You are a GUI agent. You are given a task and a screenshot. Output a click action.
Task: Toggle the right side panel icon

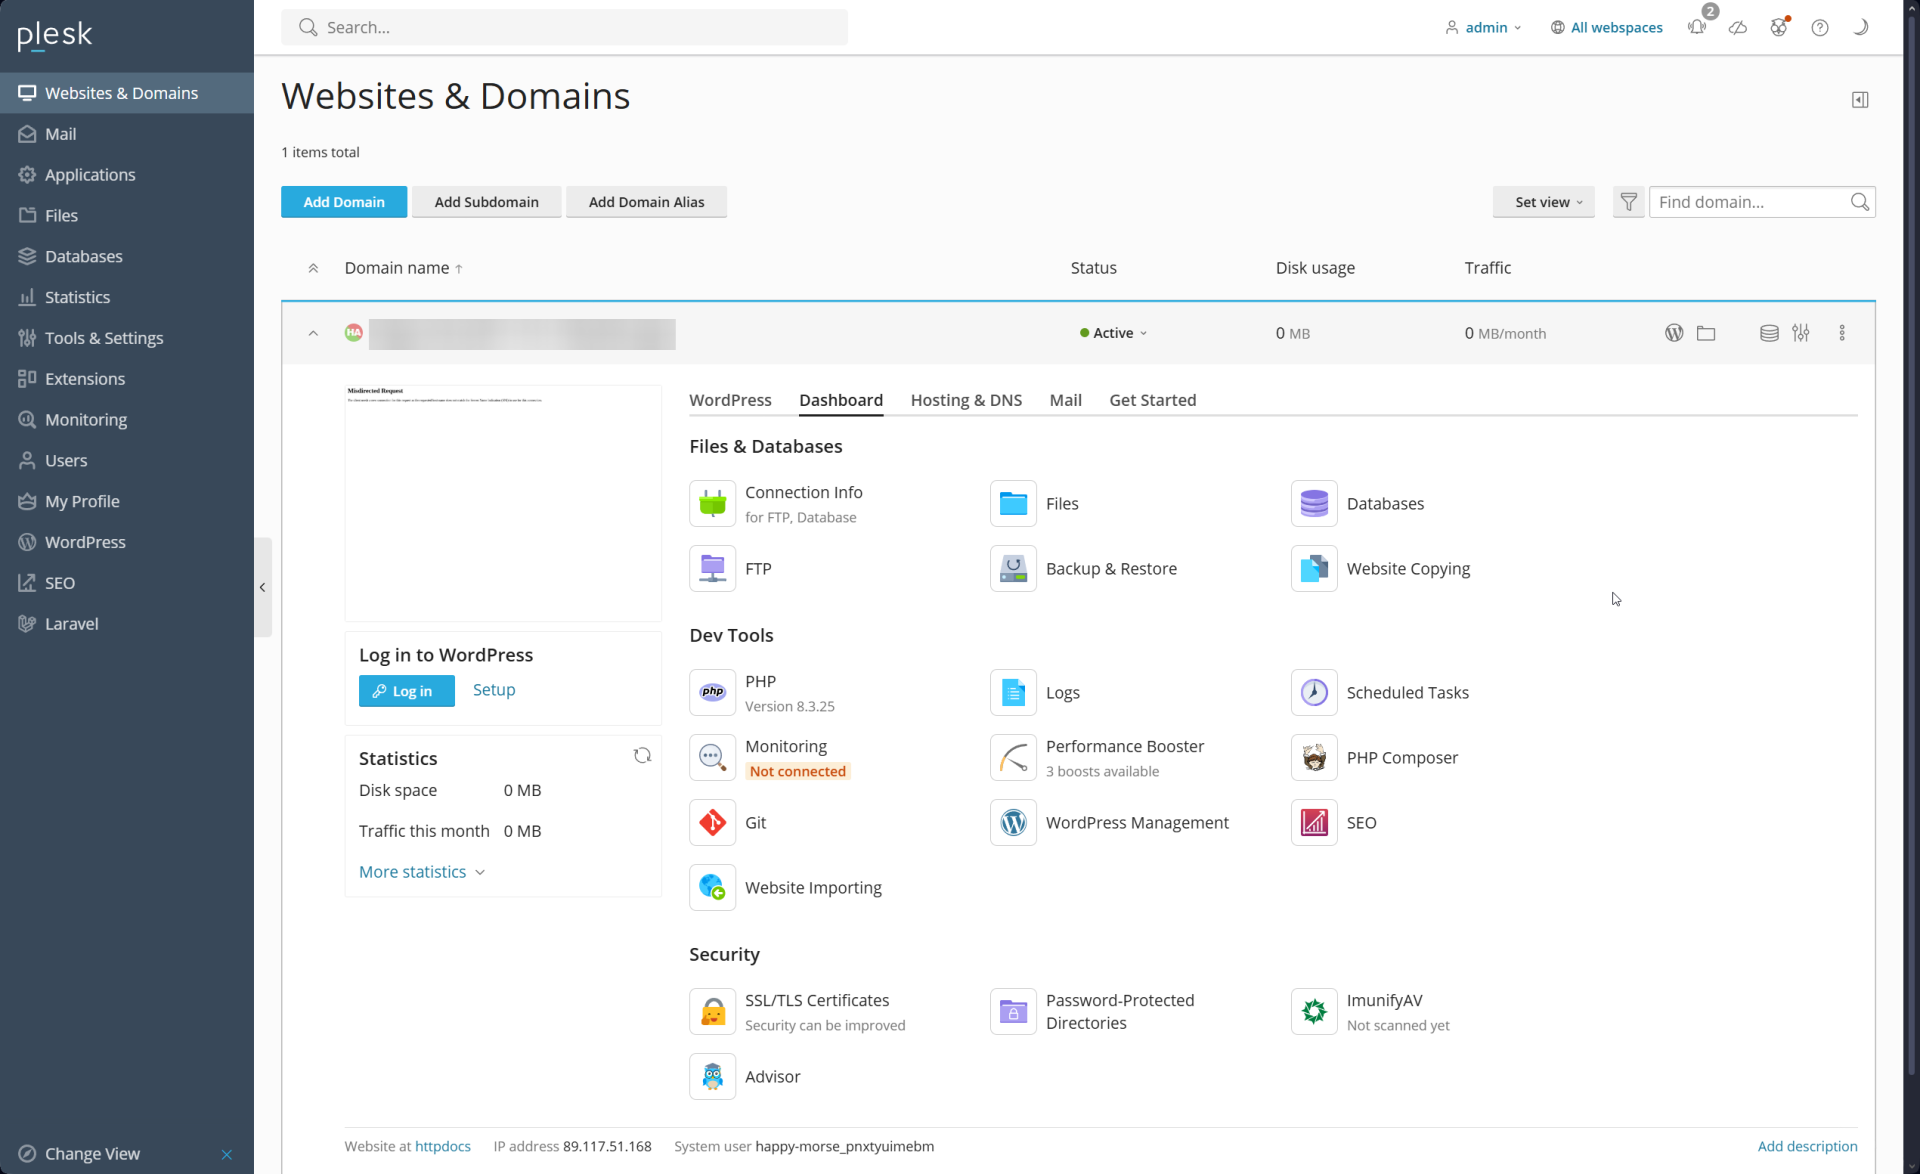click(1860, 99)
